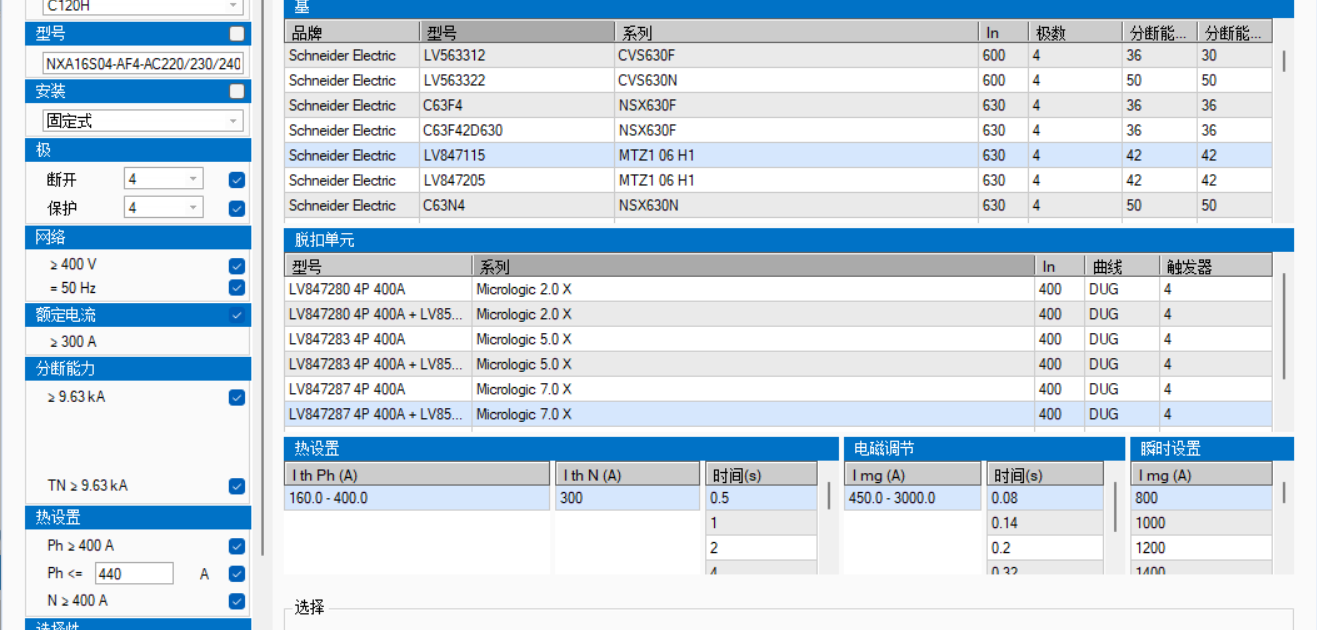Select the LV563322 CVS630N breaker row

click(x=779, y=81)
